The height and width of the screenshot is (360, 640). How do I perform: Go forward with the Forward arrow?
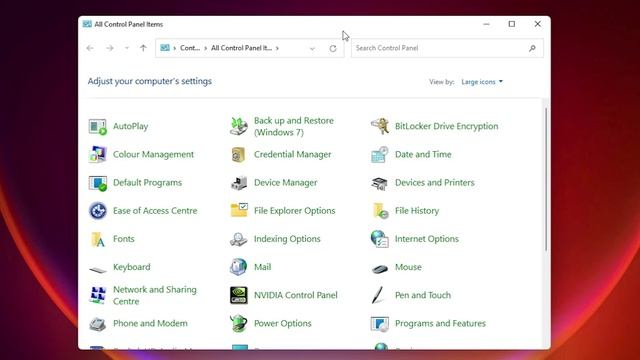[x=109, y=48]
